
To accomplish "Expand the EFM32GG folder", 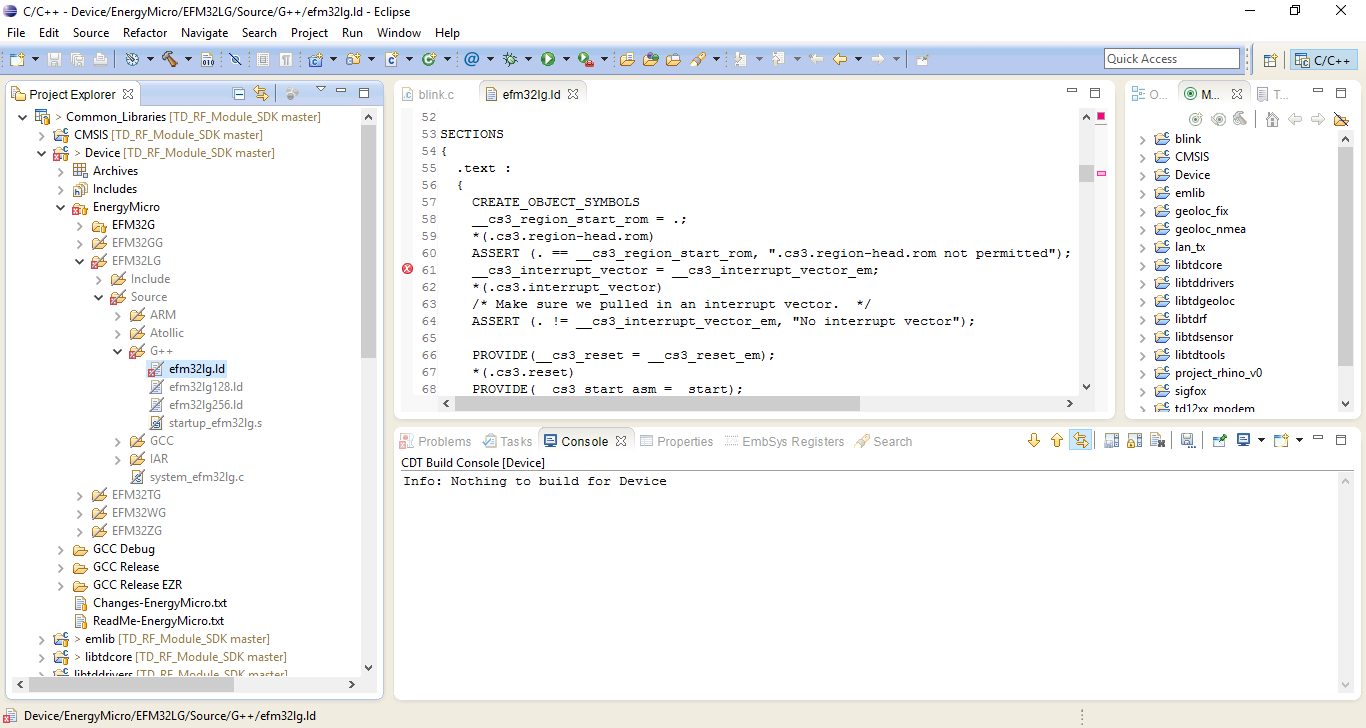I will click(80, 243).
